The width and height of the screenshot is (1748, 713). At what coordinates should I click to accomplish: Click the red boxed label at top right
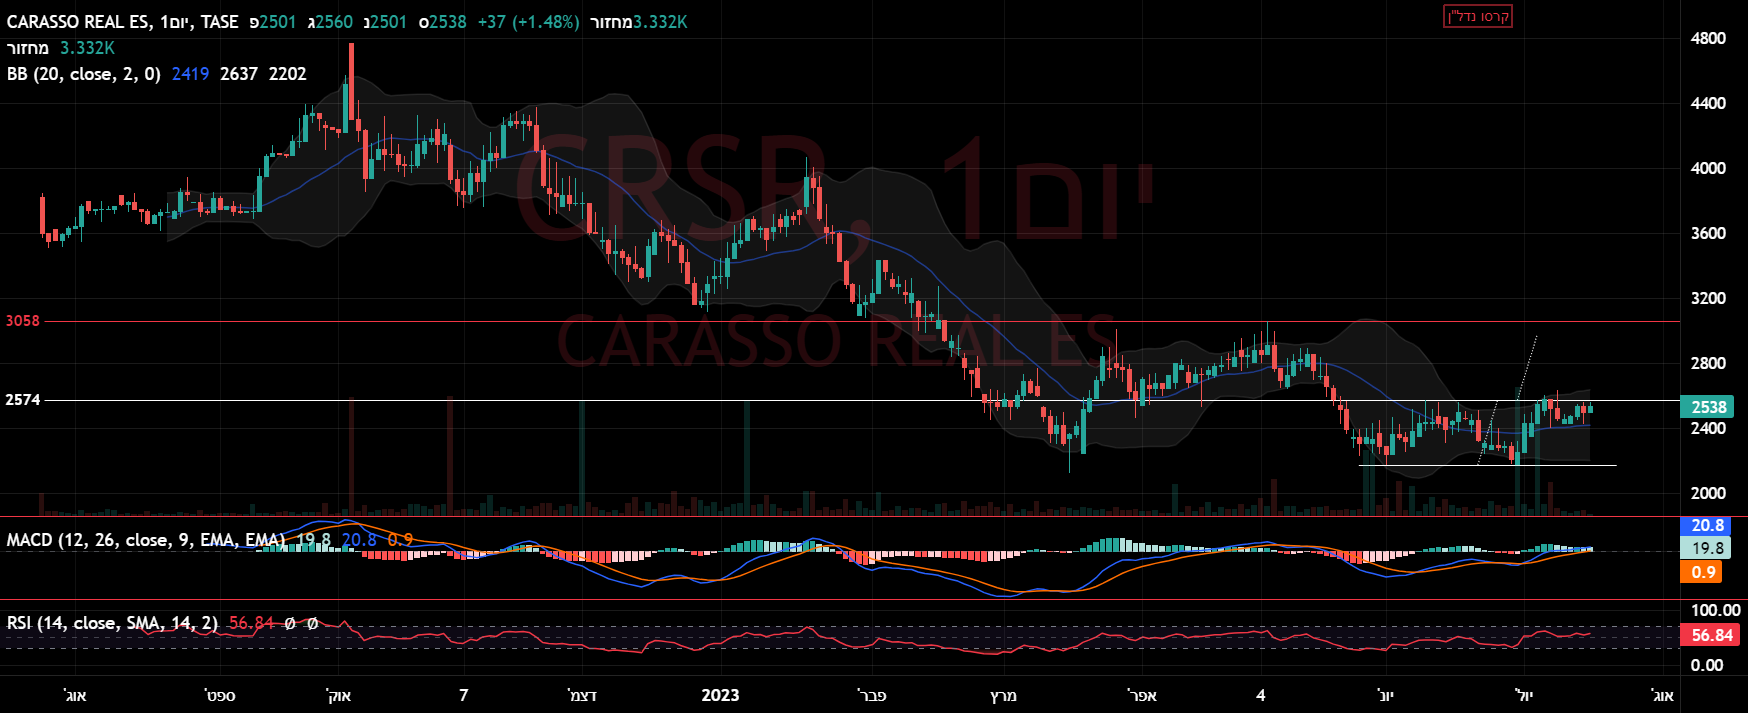coord(1478,16)
